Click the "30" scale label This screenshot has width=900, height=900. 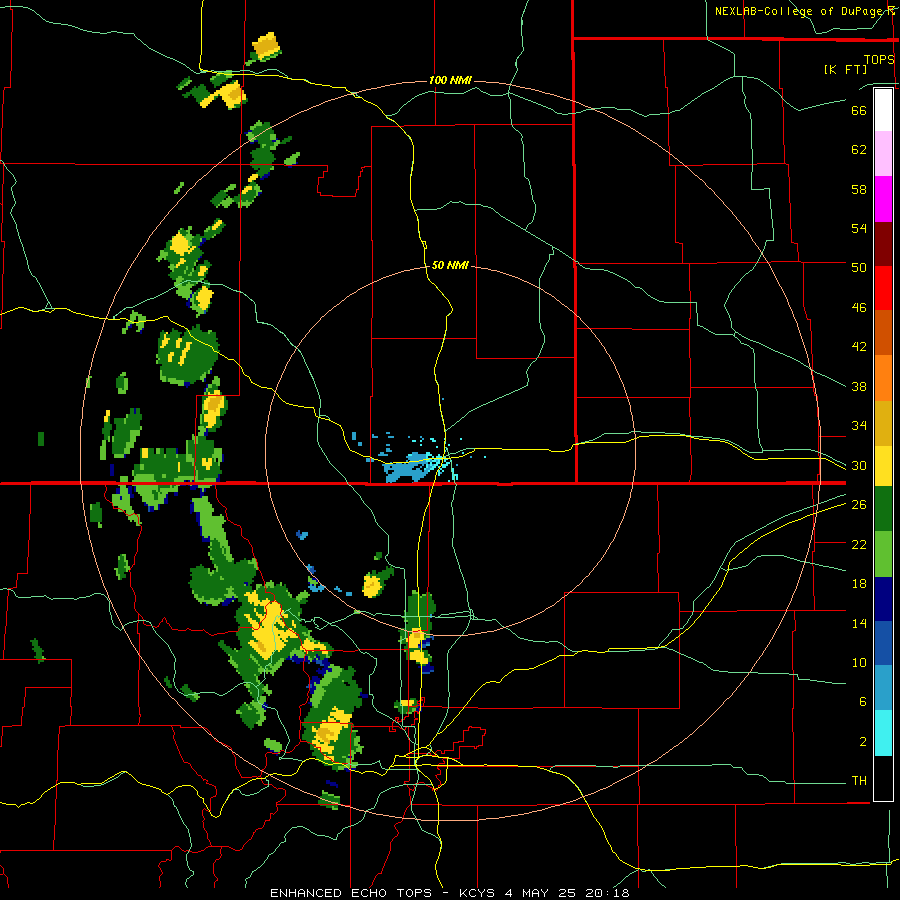pyautogui.click(x=859, y=465)
